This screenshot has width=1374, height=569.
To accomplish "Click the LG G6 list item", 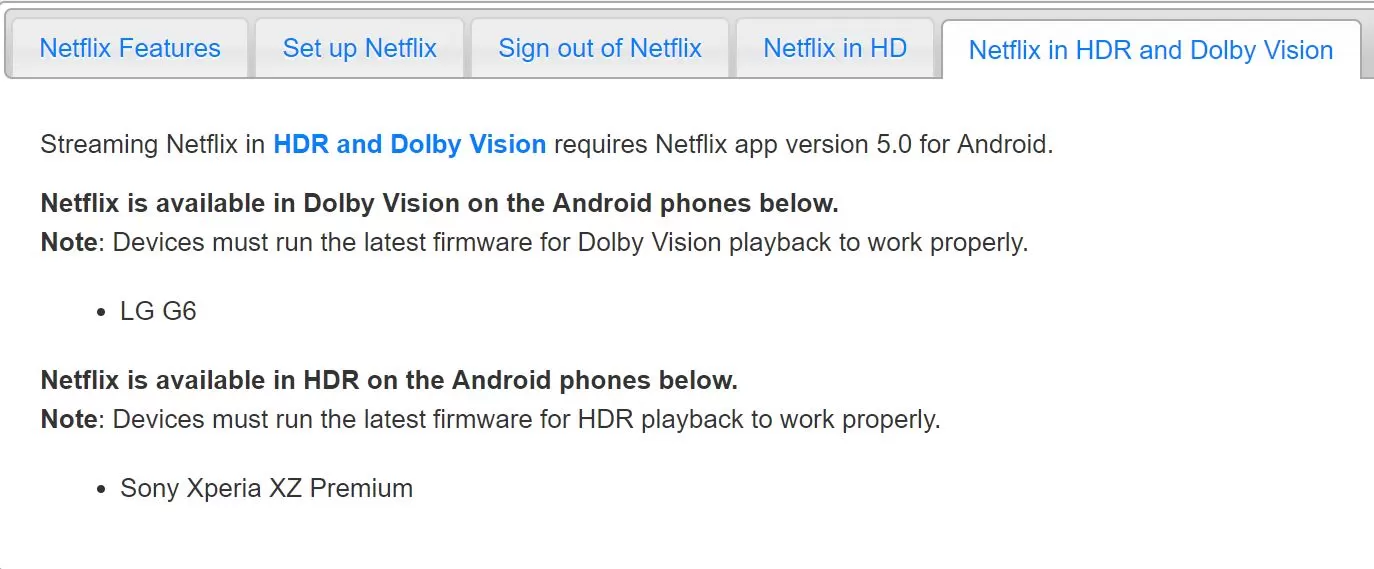I will pyautogui.click(x=158, y=311).
